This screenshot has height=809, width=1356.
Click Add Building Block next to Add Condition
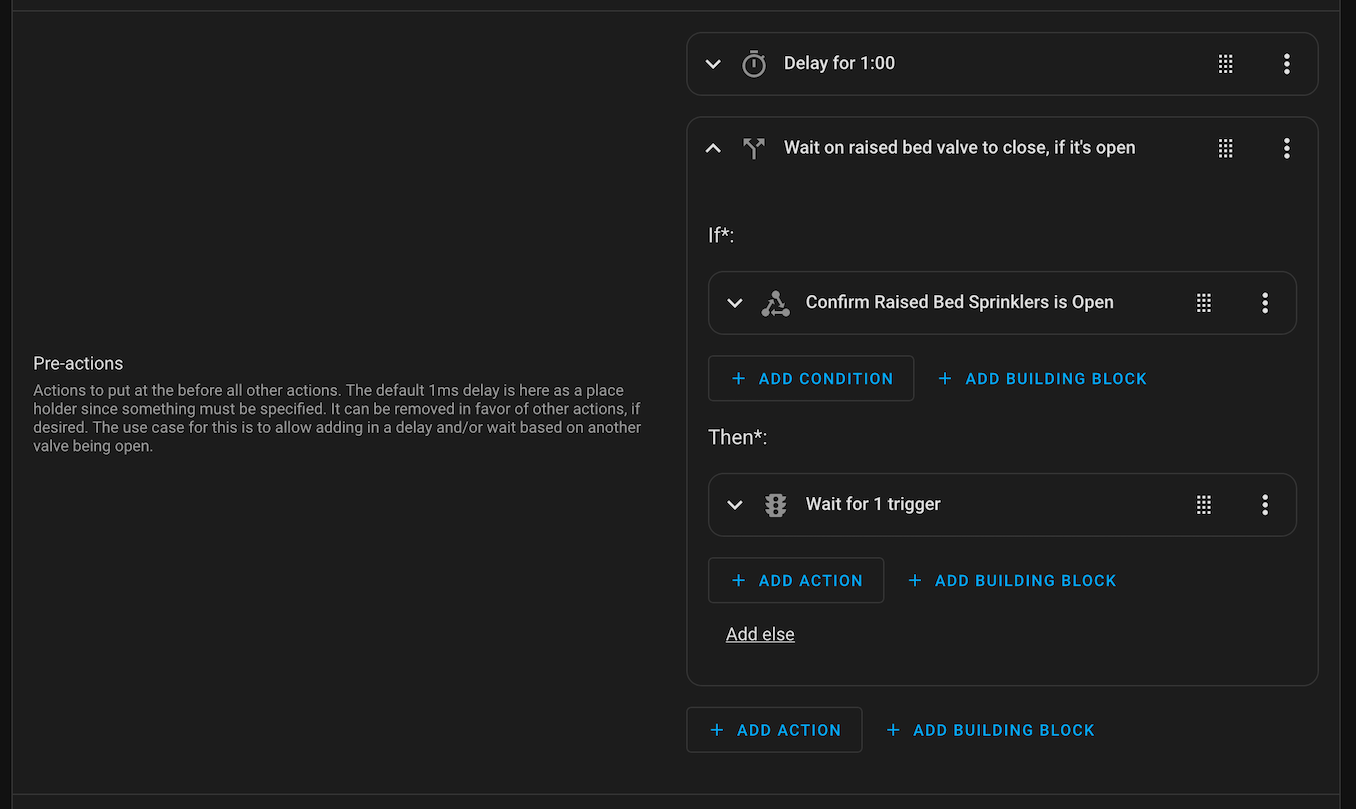click(x=1042, y=379)
